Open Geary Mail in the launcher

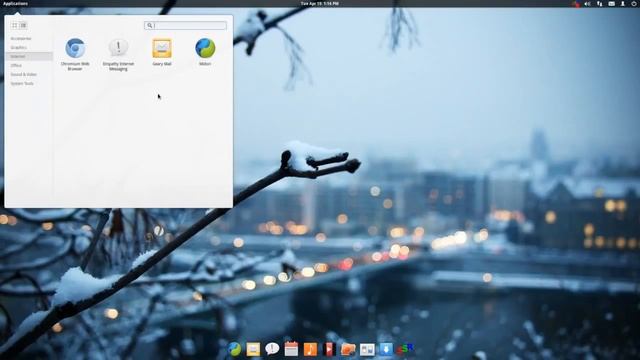coord(162,52)
